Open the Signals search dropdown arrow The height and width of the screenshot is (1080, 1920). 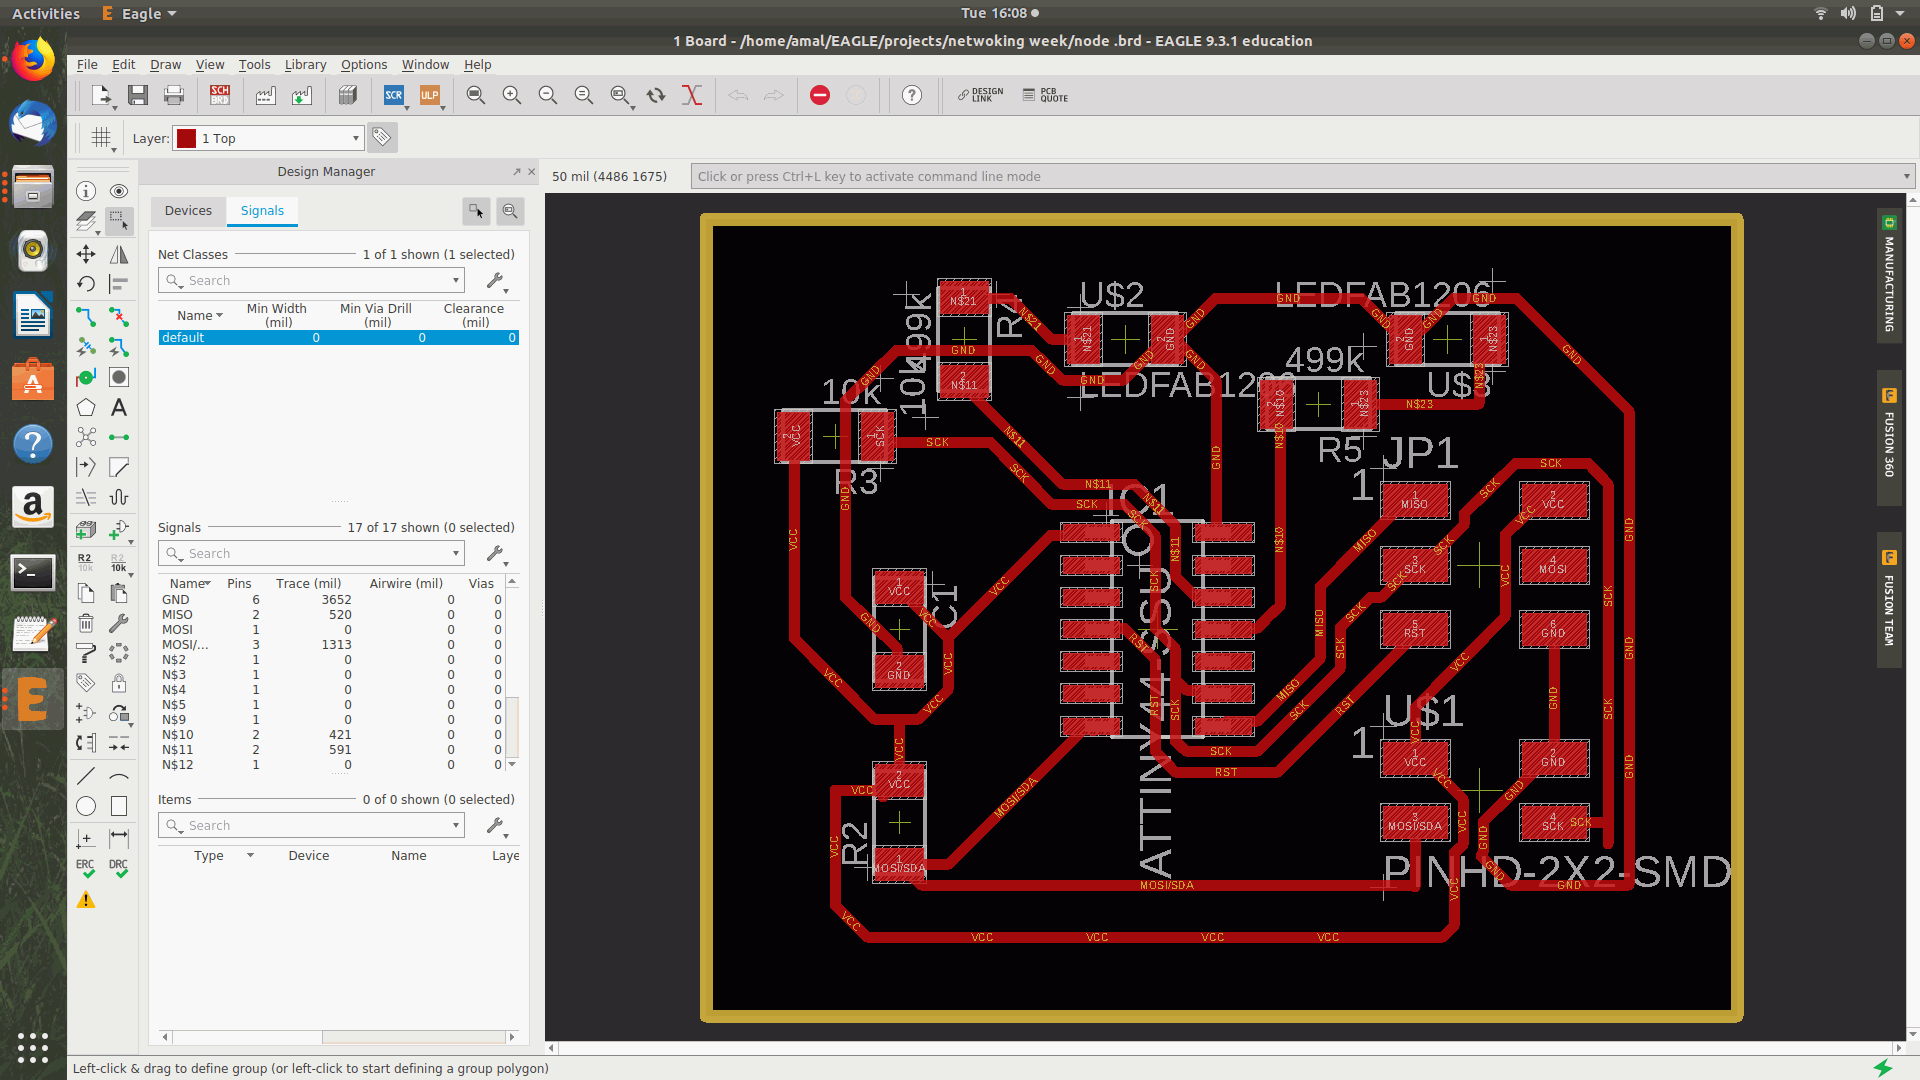[x=456, y=553]
